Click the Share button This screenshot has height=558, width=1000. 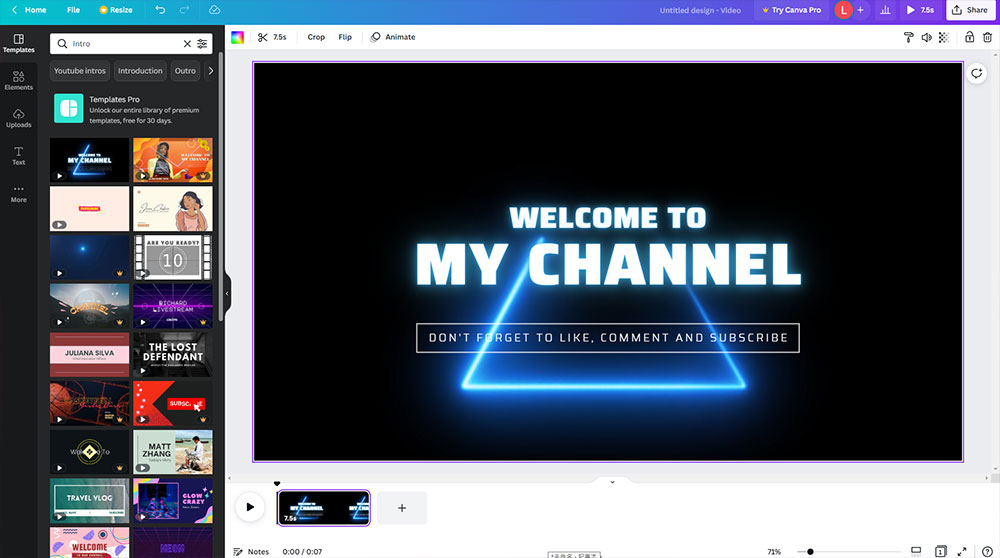tap(970, 10)
